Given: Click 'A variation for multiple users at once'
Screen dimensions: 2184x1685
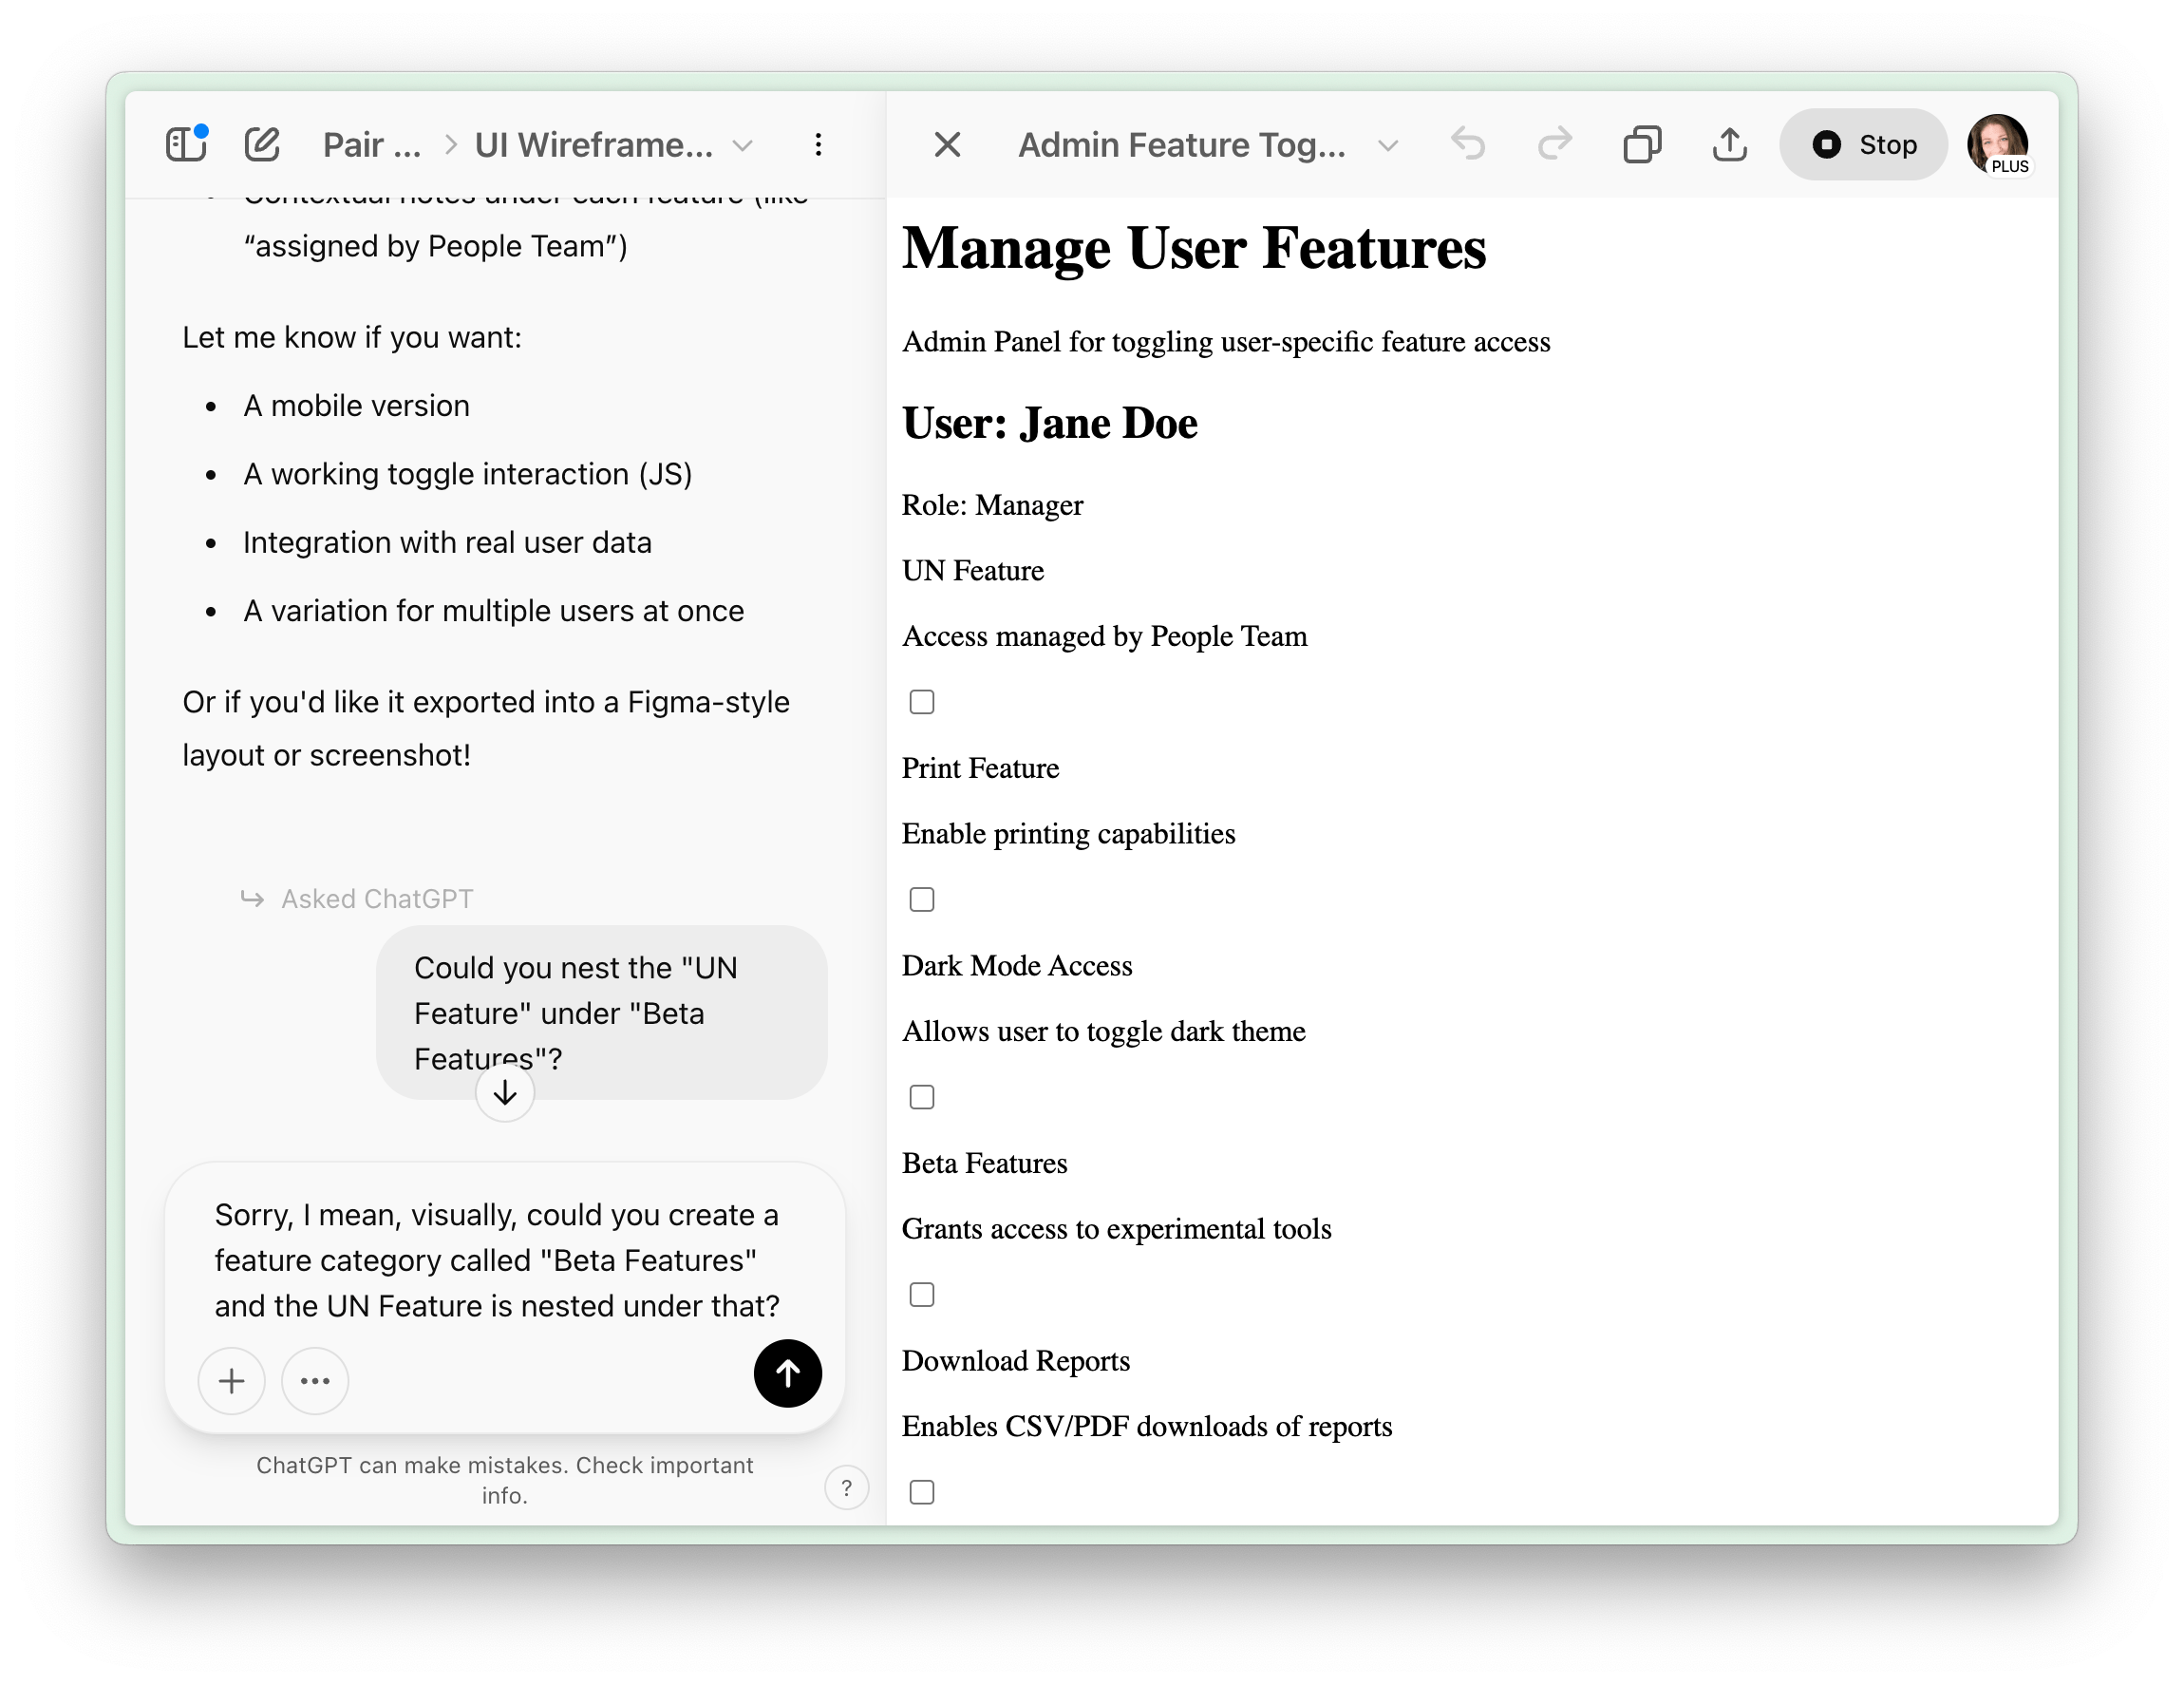Looking at the screenshot, I should point(494,611).
